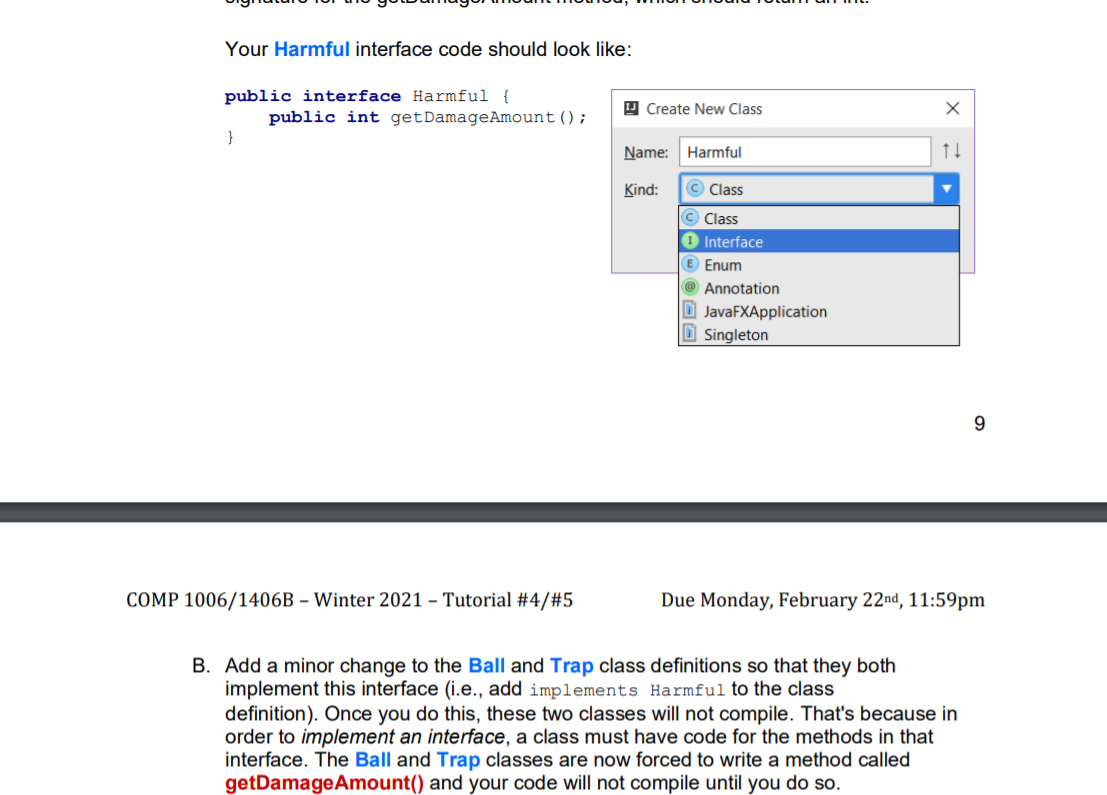1107x795 pixels.
Task: Click the Enum E icon in the list
Action: tap(688, 265)
